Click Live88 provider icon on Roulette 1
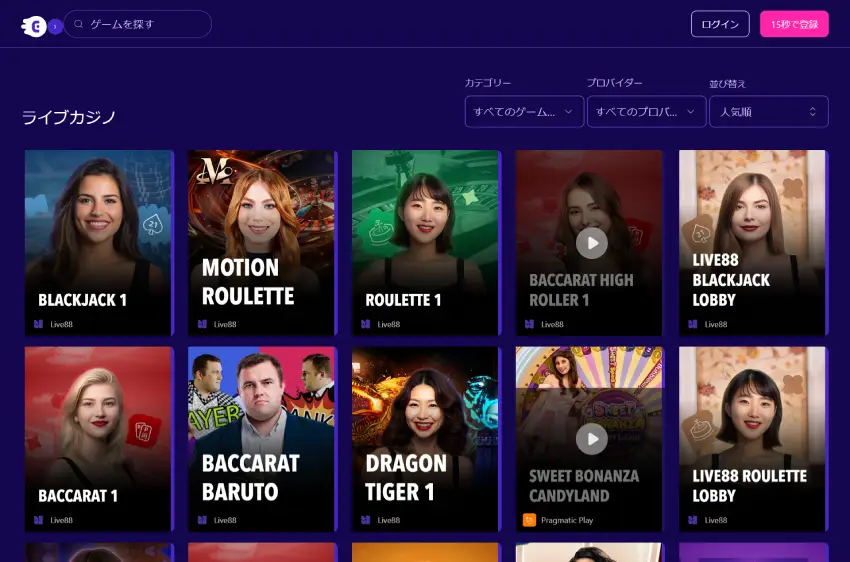This screenshot has width=850, height=562. point(366,324)
